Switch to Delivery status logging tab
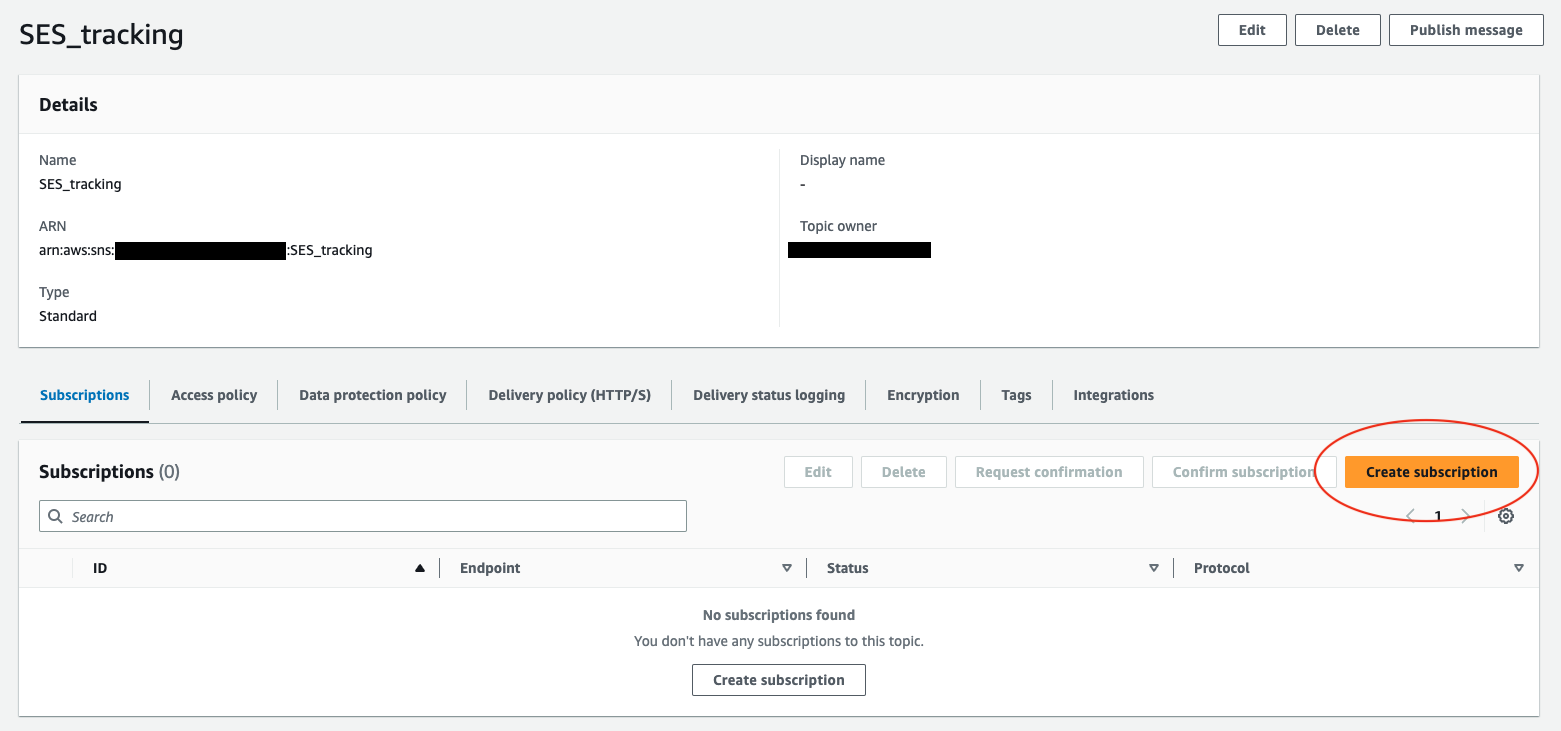This screenshot has width=1561, height=731. point(768,394)
